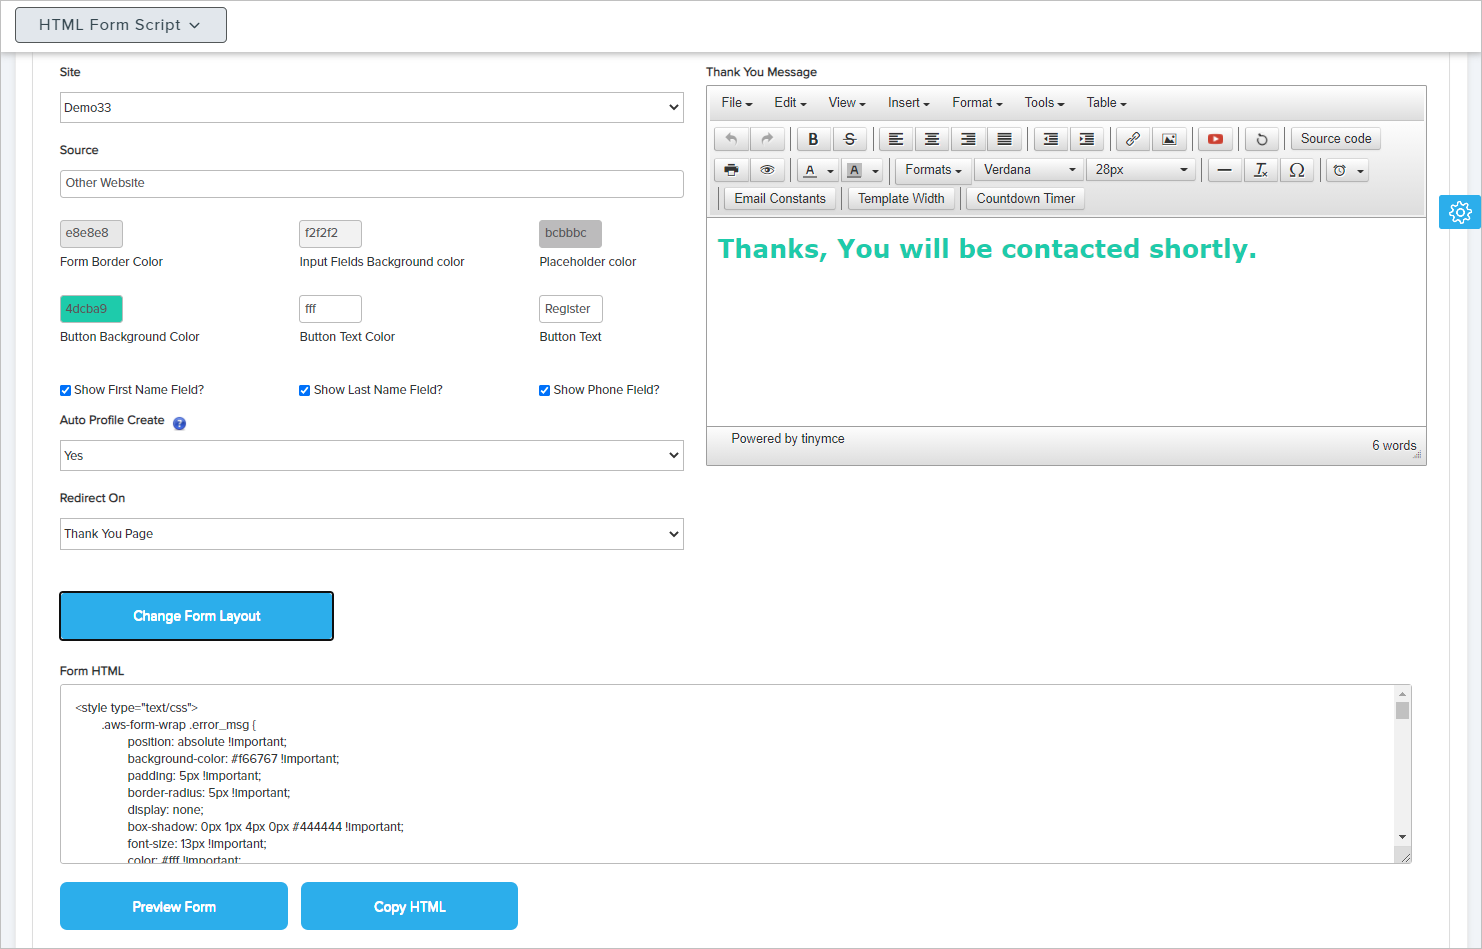Insert a special character (omega icon)
The image size is (1482, 949).
tap(1296, 170)
